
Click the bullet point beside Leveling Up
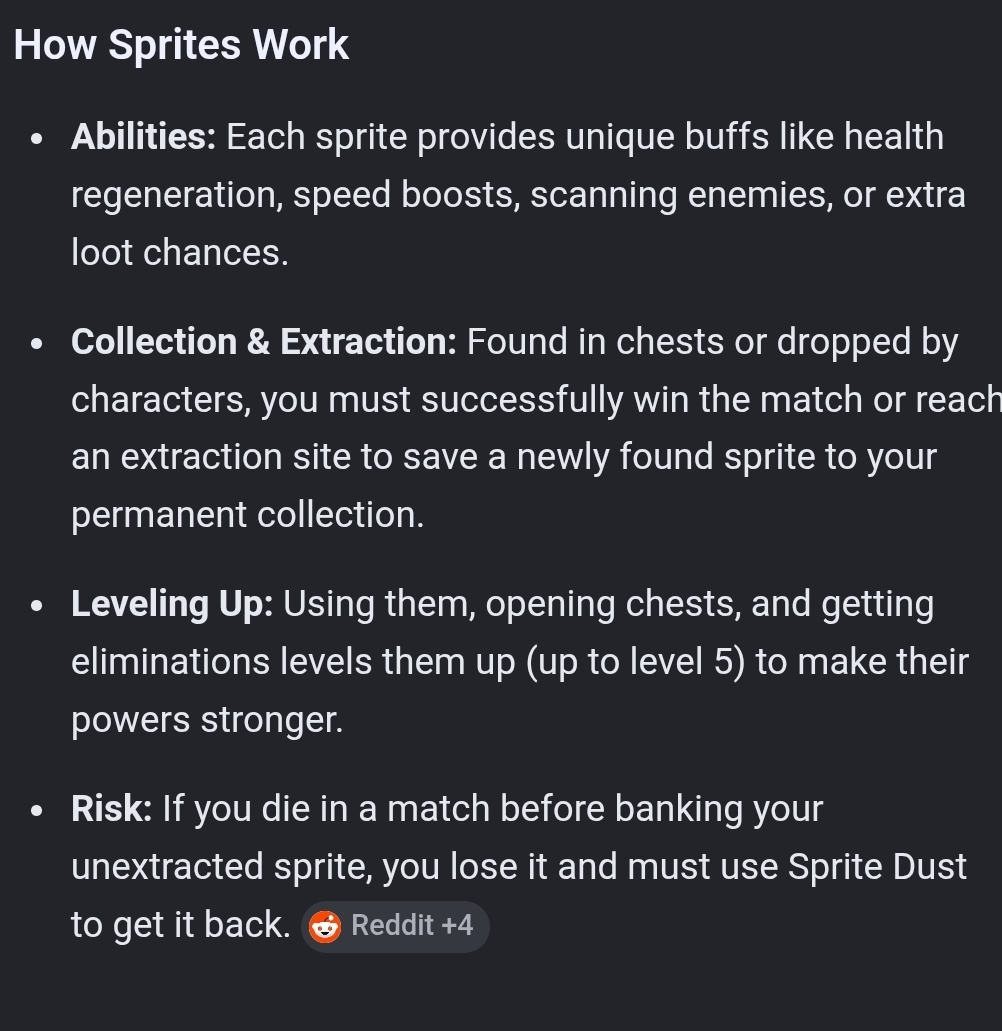[x=37, y=606]
